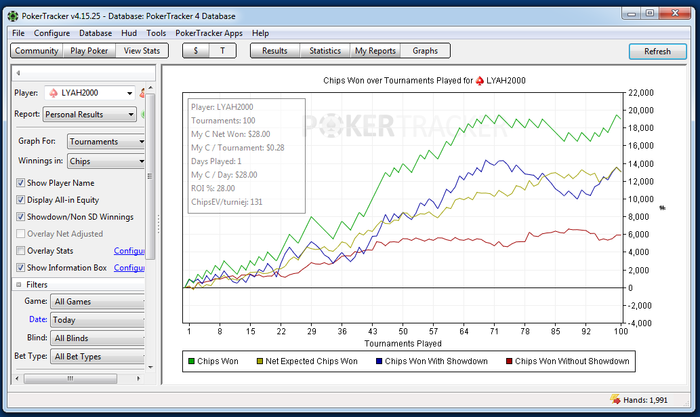The width and height of the screenshot is (700, 417).
Task: Click the sidebar horizontal scrollbar thumb
Action: tap(70, 379)
